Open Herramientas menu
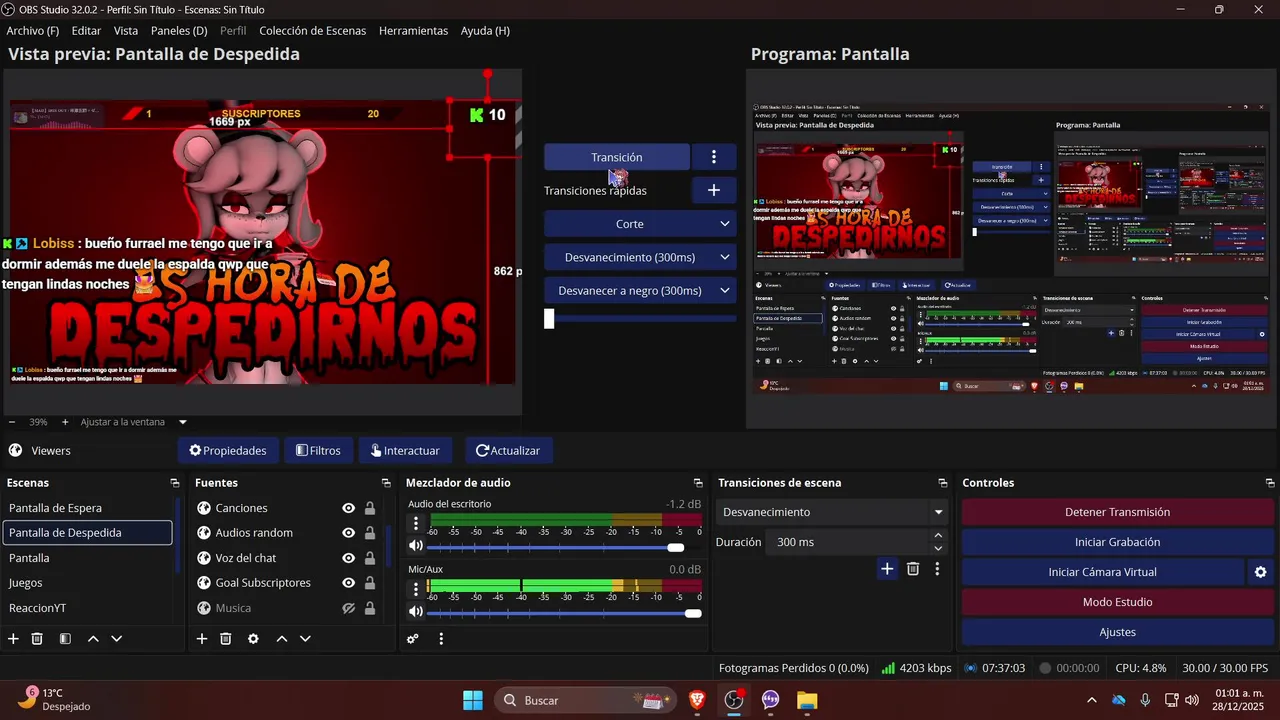The image size is (1280, 720). click(x=413, y=31)
